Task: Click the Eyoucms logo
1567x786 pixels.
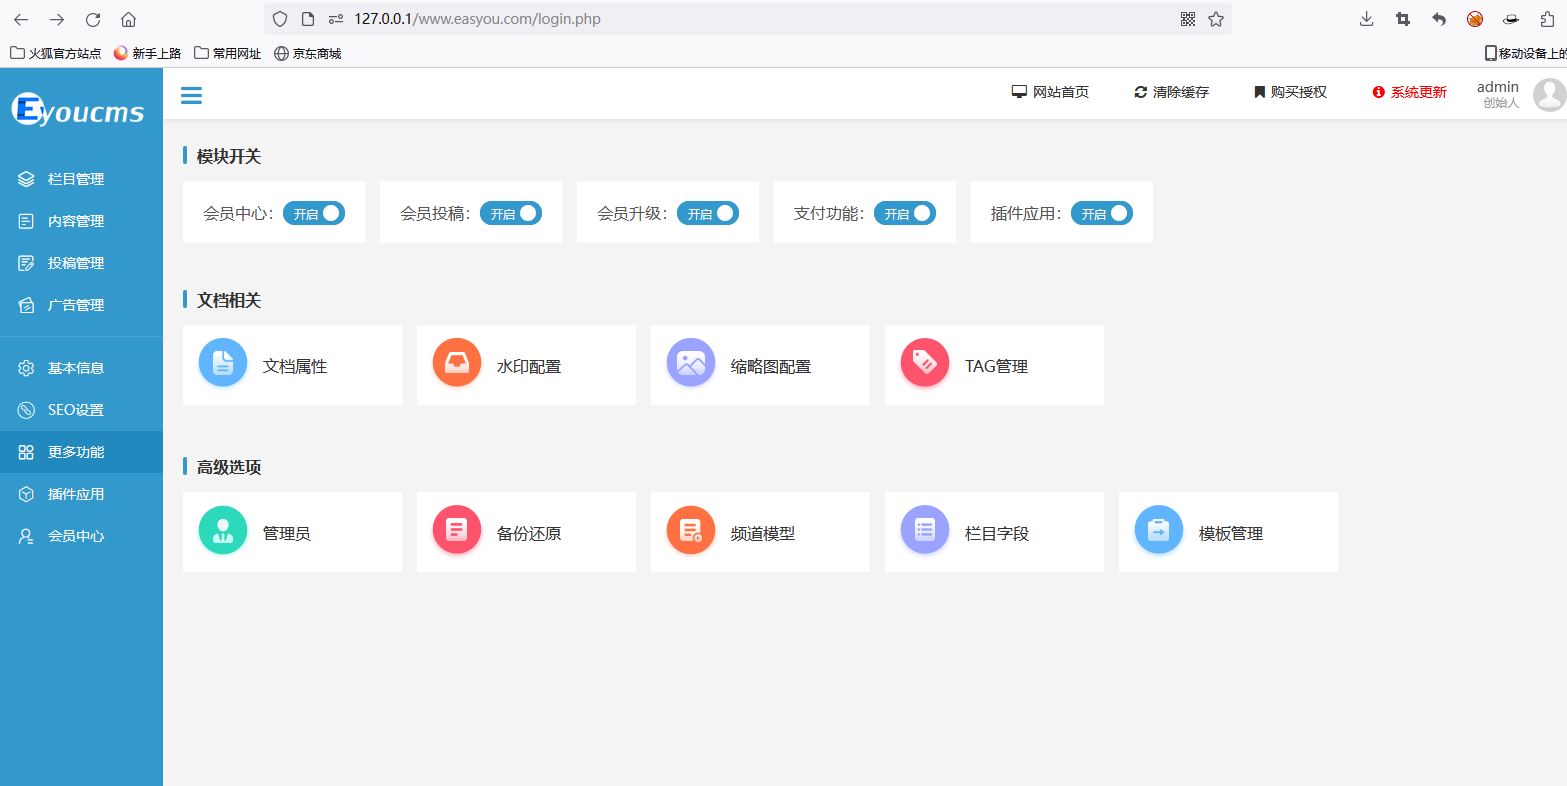Action: [79, 110]
